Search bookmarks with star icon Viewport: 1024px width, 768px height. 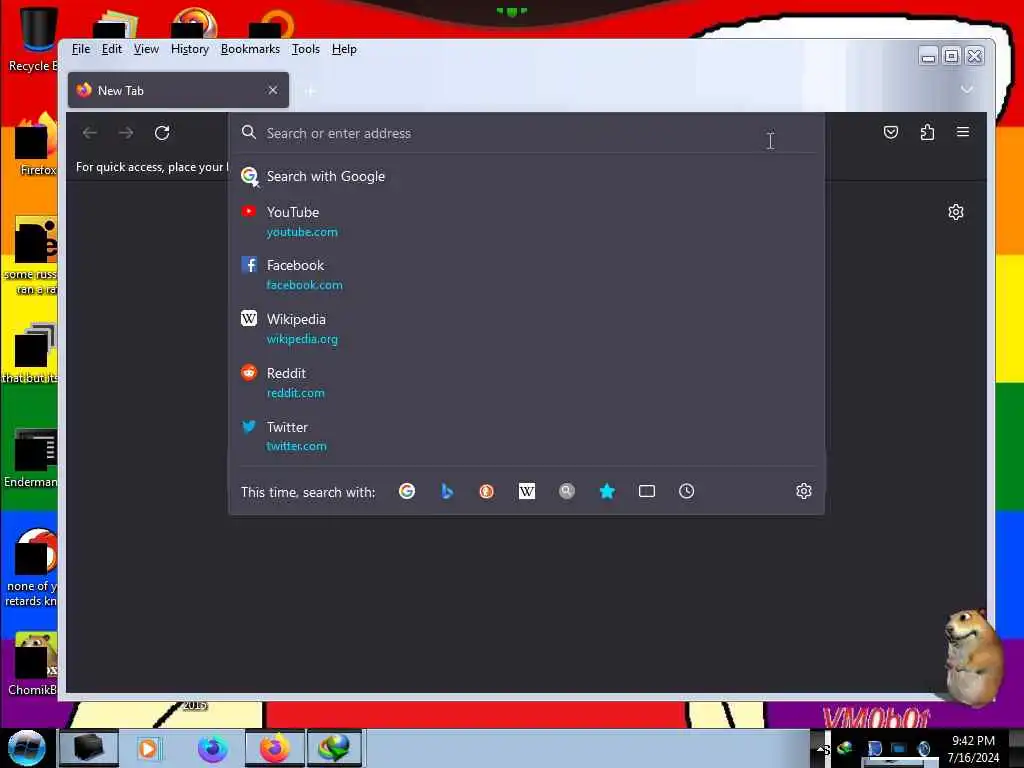607,491
